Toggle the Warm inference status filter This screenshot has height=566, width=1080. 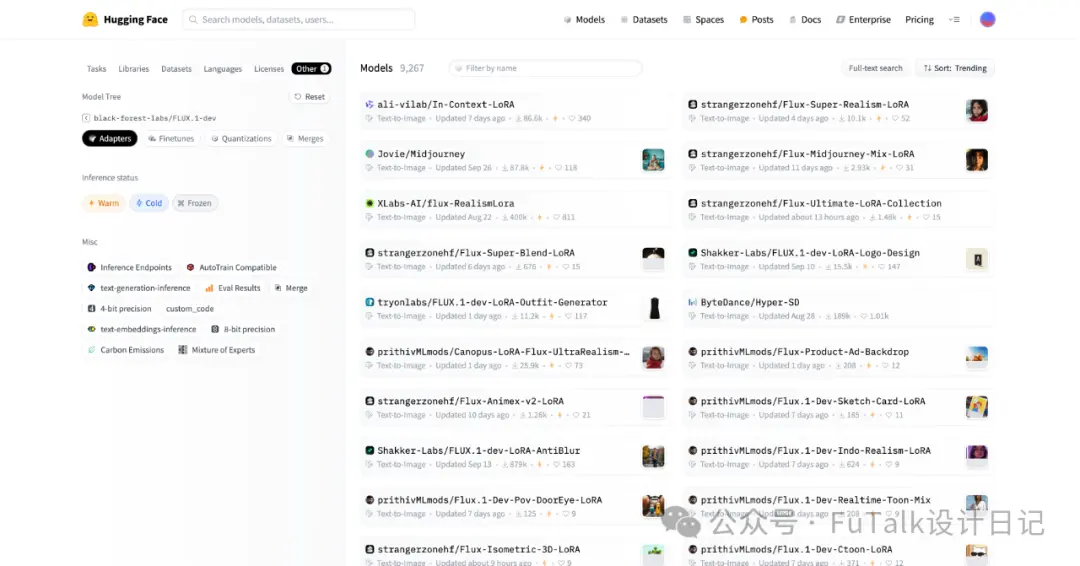tap(103, 203)
